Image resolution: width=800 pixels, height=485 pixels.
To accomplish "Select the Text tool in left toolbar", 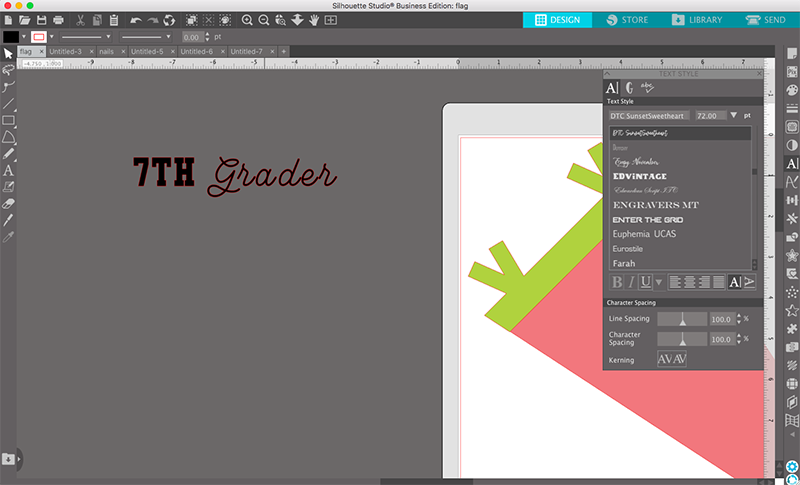I will point(8,170).
